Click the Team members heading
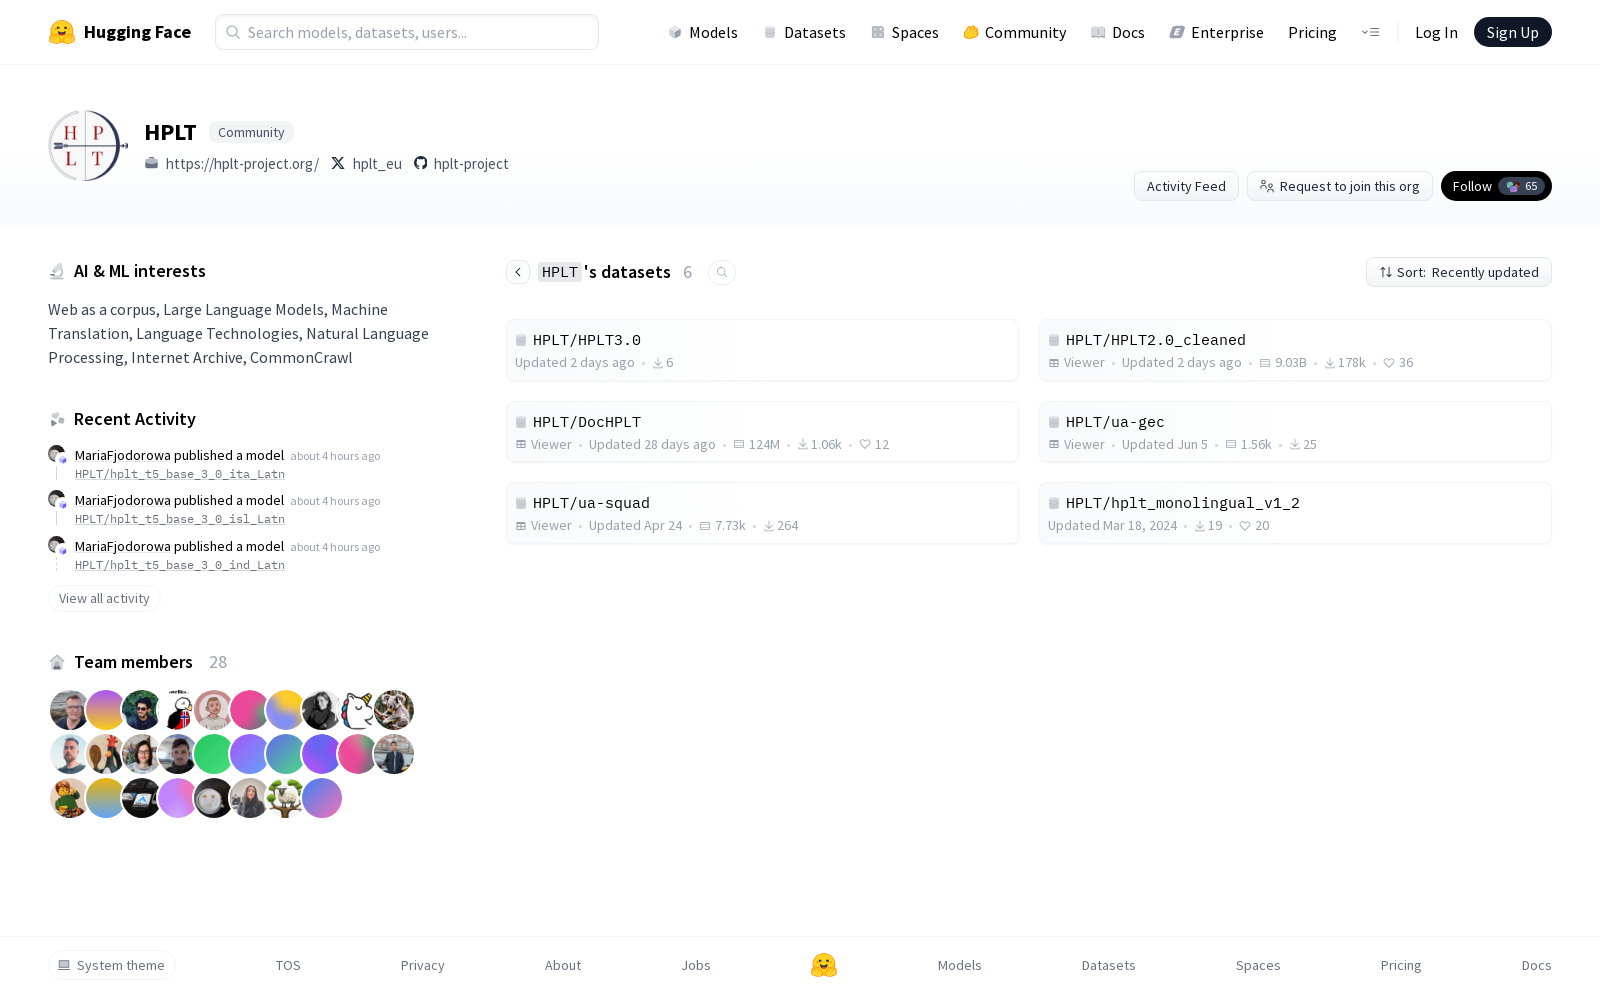The image size is (1600, 1000). point(133,662)
